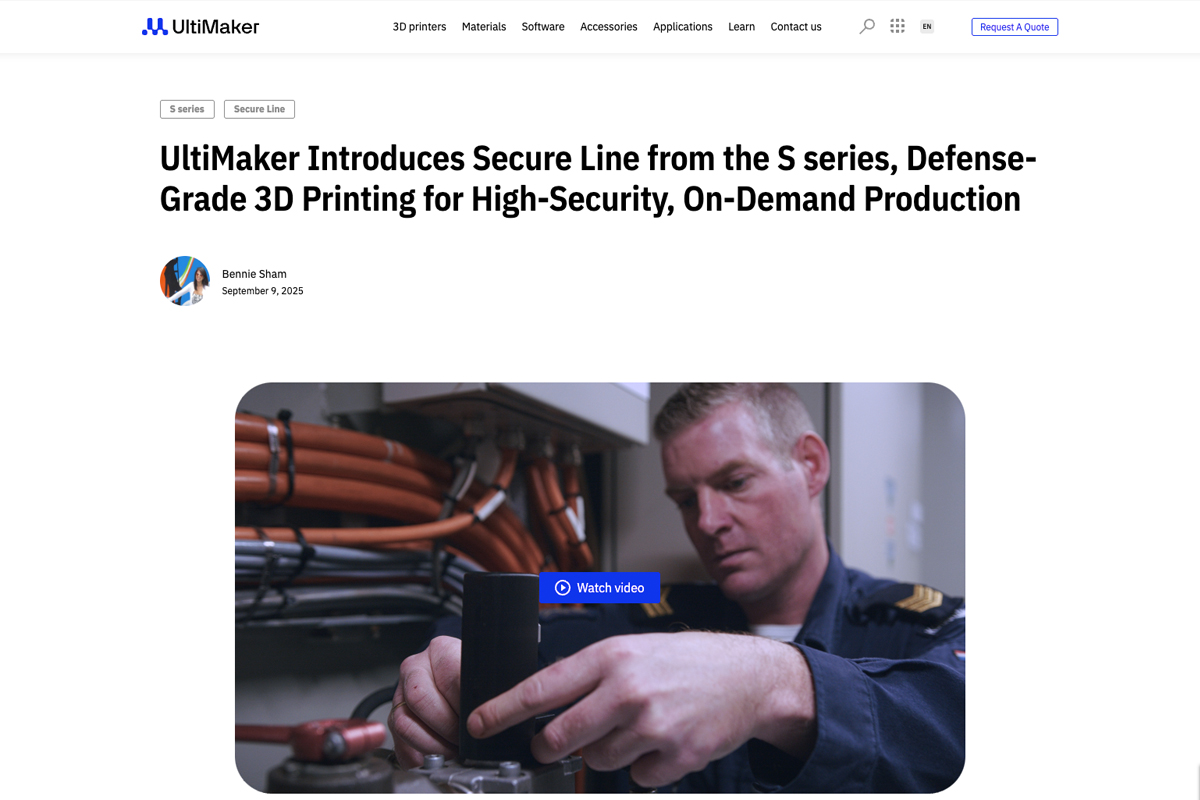Open the apps grid icon
1200x800 pixels.
click(x=897, y=27)
